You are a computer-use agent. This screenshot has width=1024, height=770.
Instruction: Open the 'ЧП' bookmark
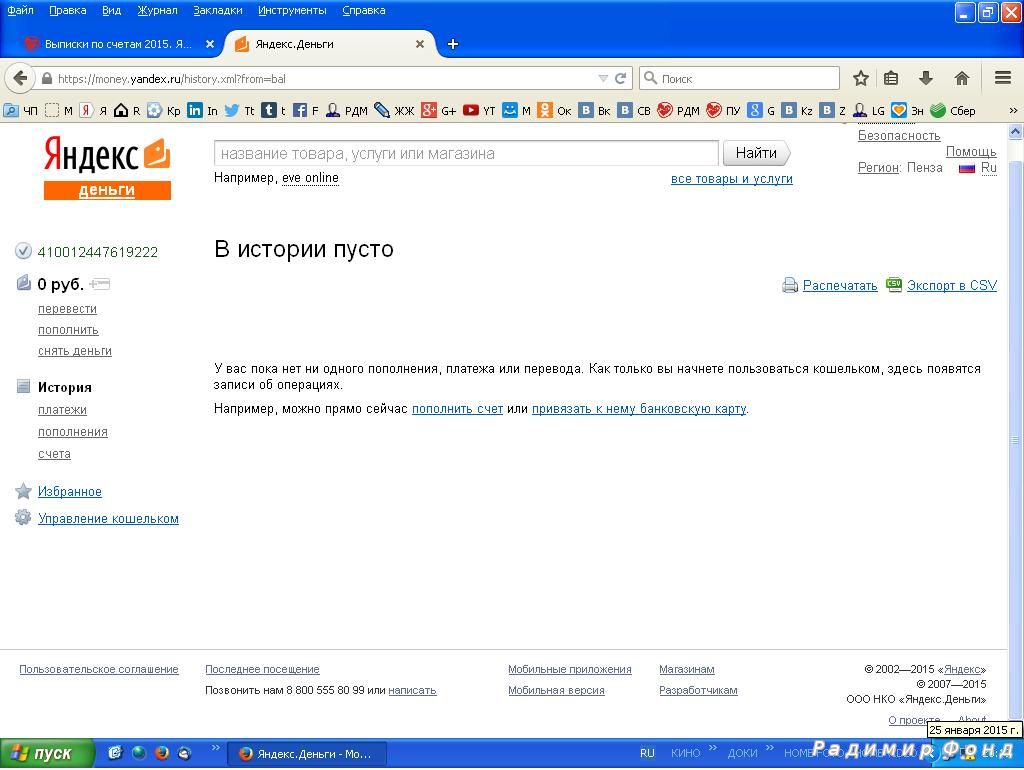(x=20, y=110)
